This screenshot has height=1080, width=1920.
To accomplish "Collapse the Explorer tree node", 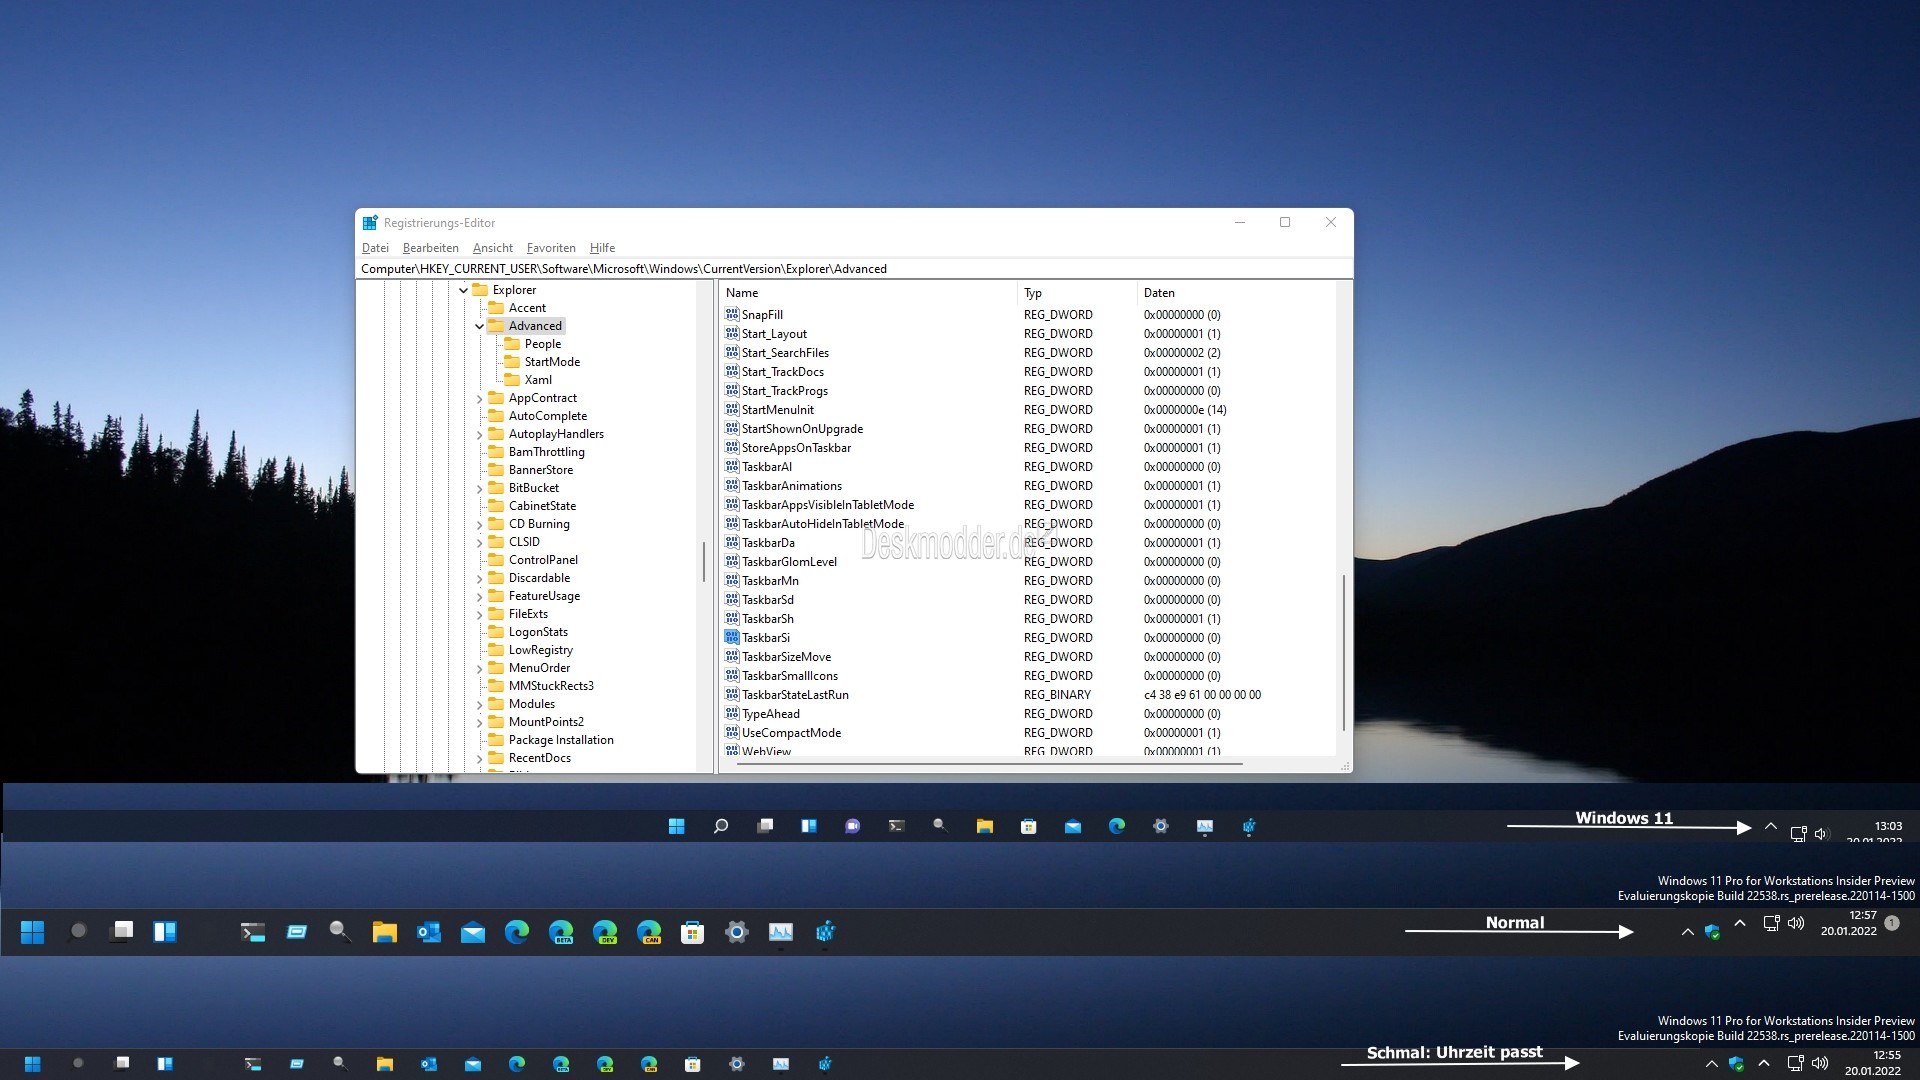I will (463, 290).
